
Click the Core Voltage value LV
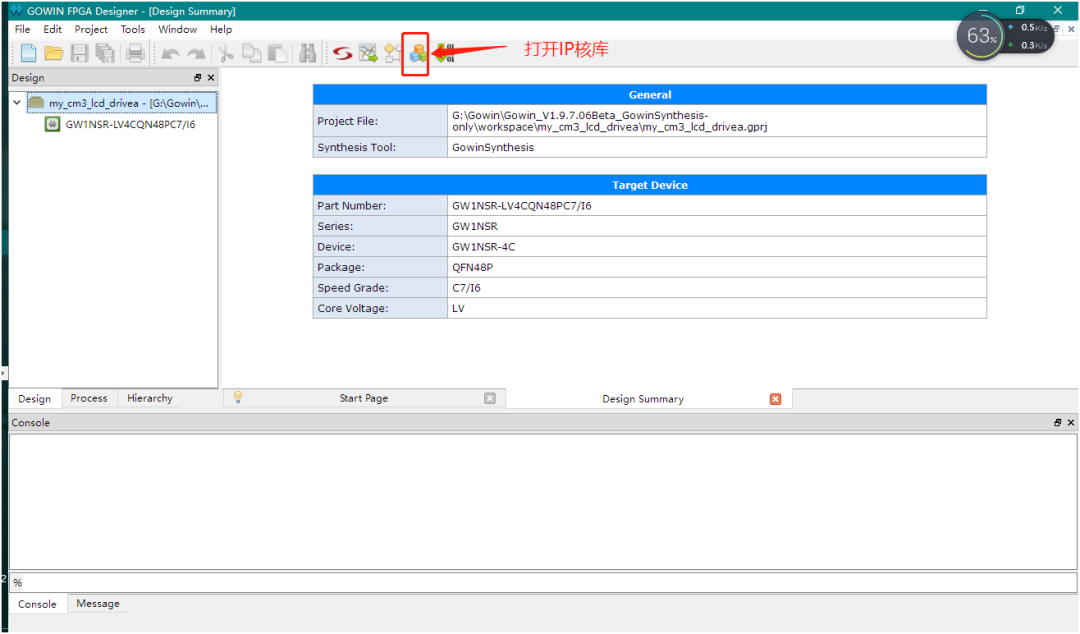click(x=717, y=308)
